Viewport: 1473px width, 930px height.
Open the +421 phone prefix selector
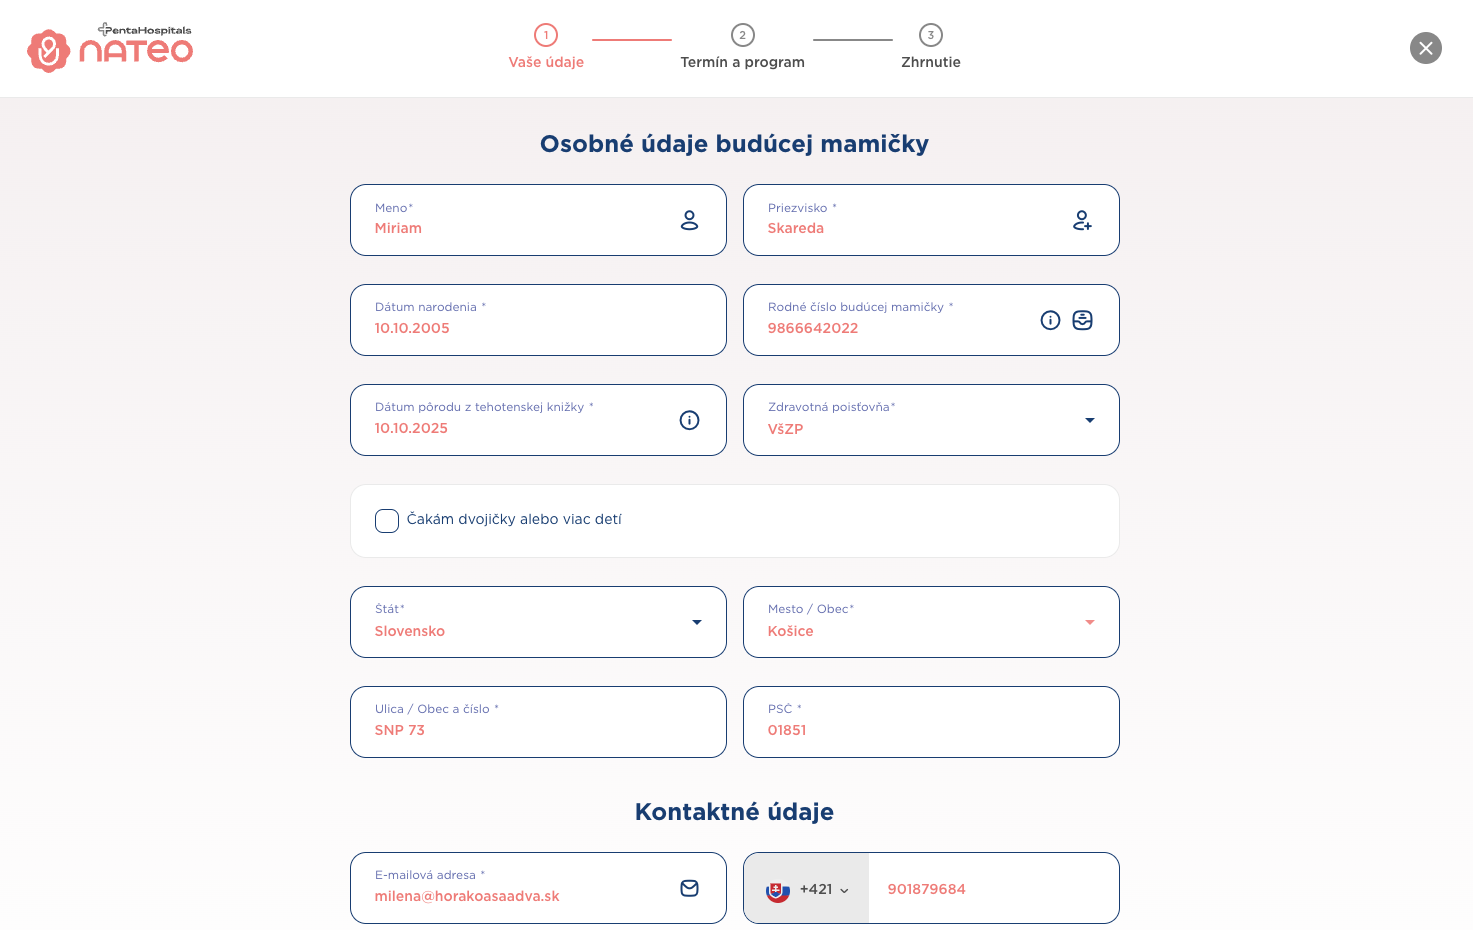point(807,889)
